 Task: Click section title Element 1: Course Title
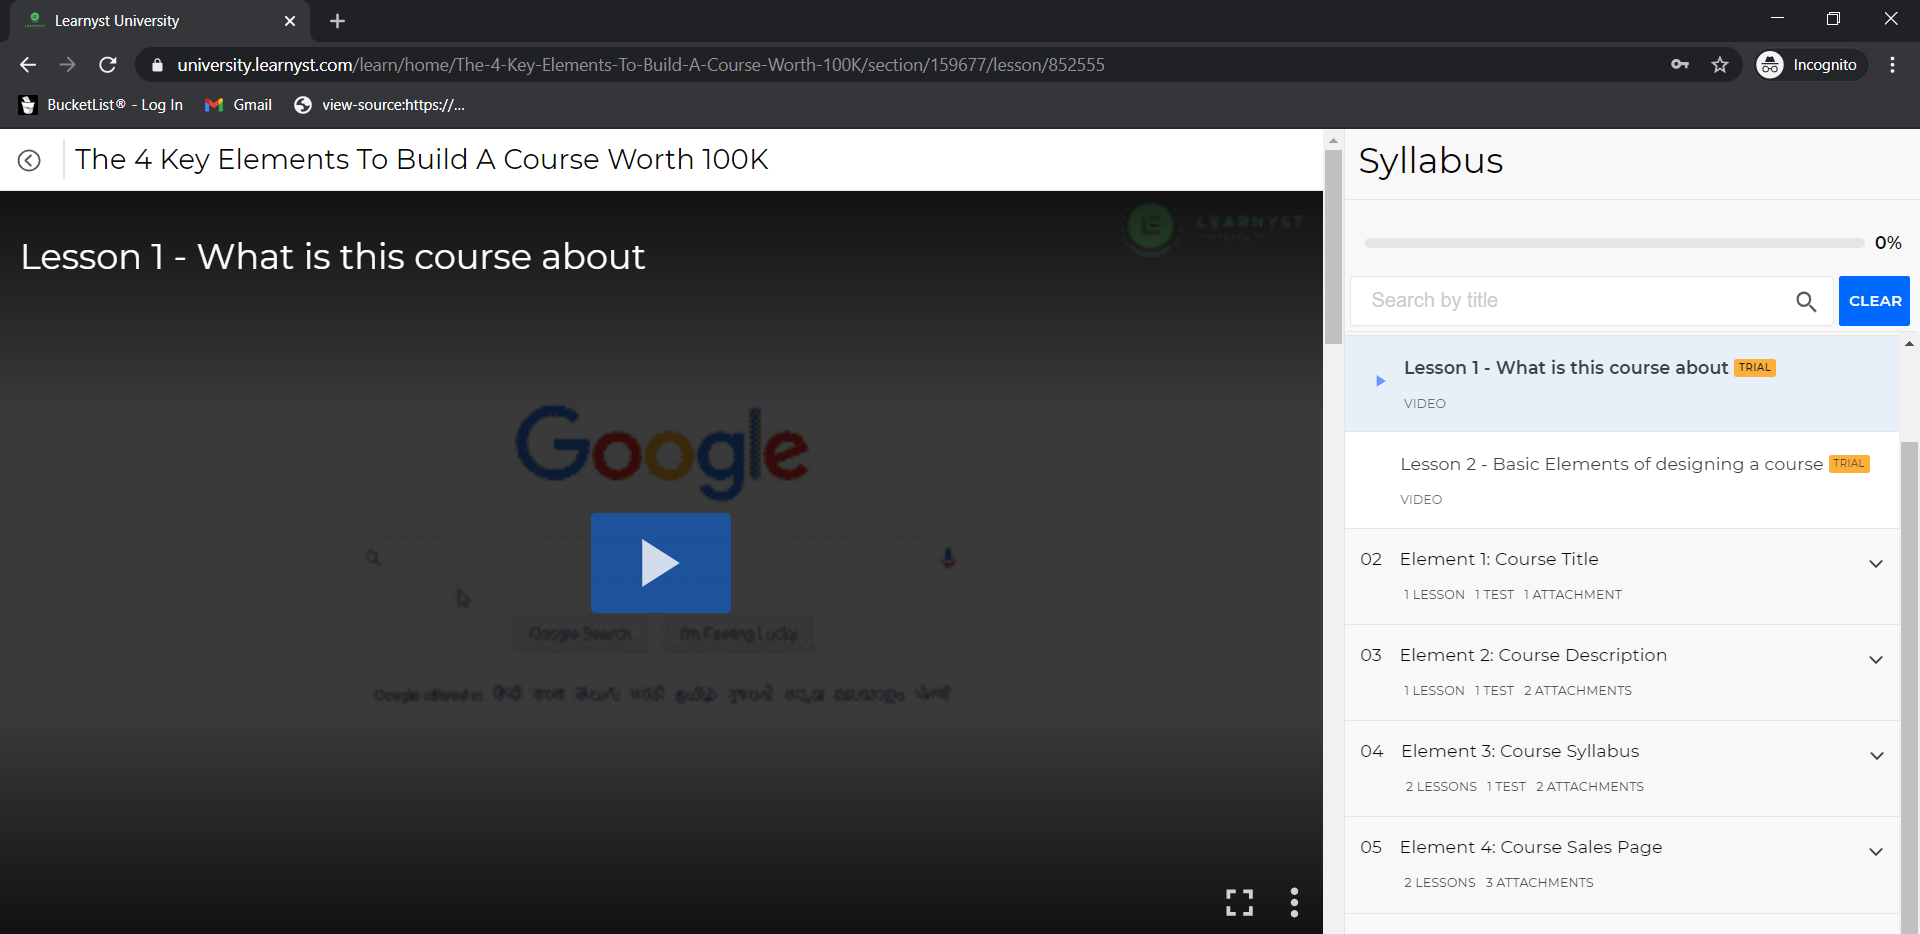(x=1499, y=559)
